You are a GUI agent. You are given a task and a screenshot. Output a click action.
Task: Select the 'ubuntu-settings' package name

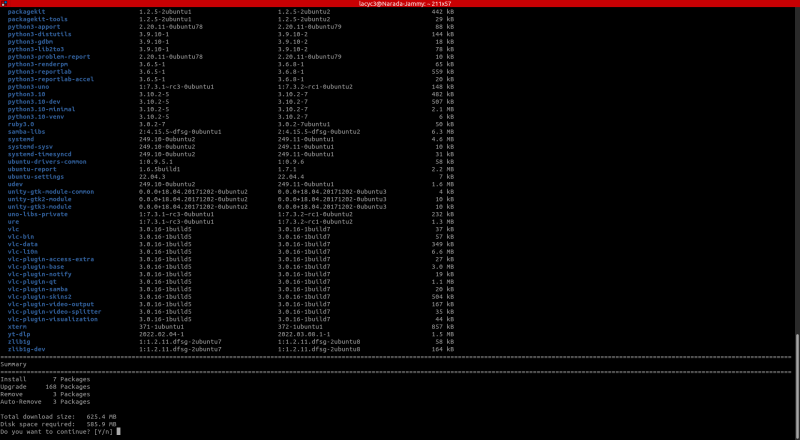click(x=36, y=177)
